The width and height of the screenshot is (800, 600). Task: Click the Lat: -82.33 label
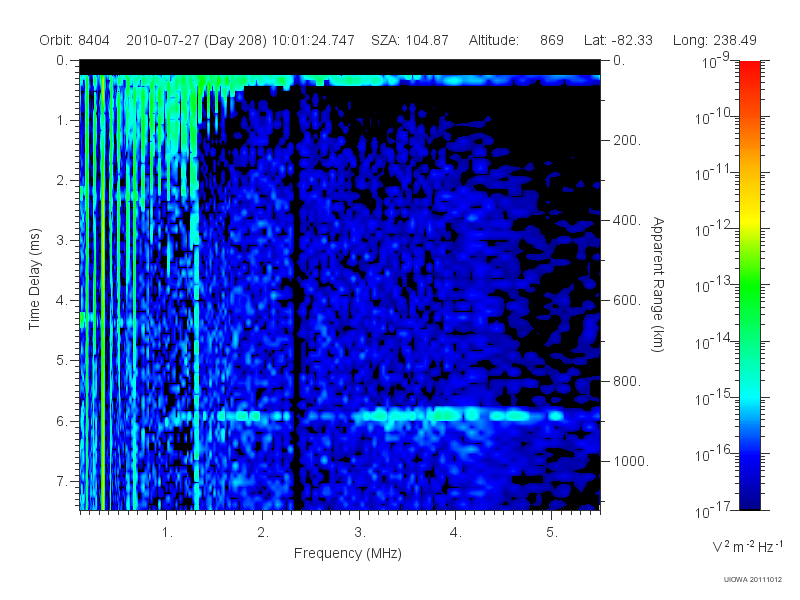click(618, 40)
